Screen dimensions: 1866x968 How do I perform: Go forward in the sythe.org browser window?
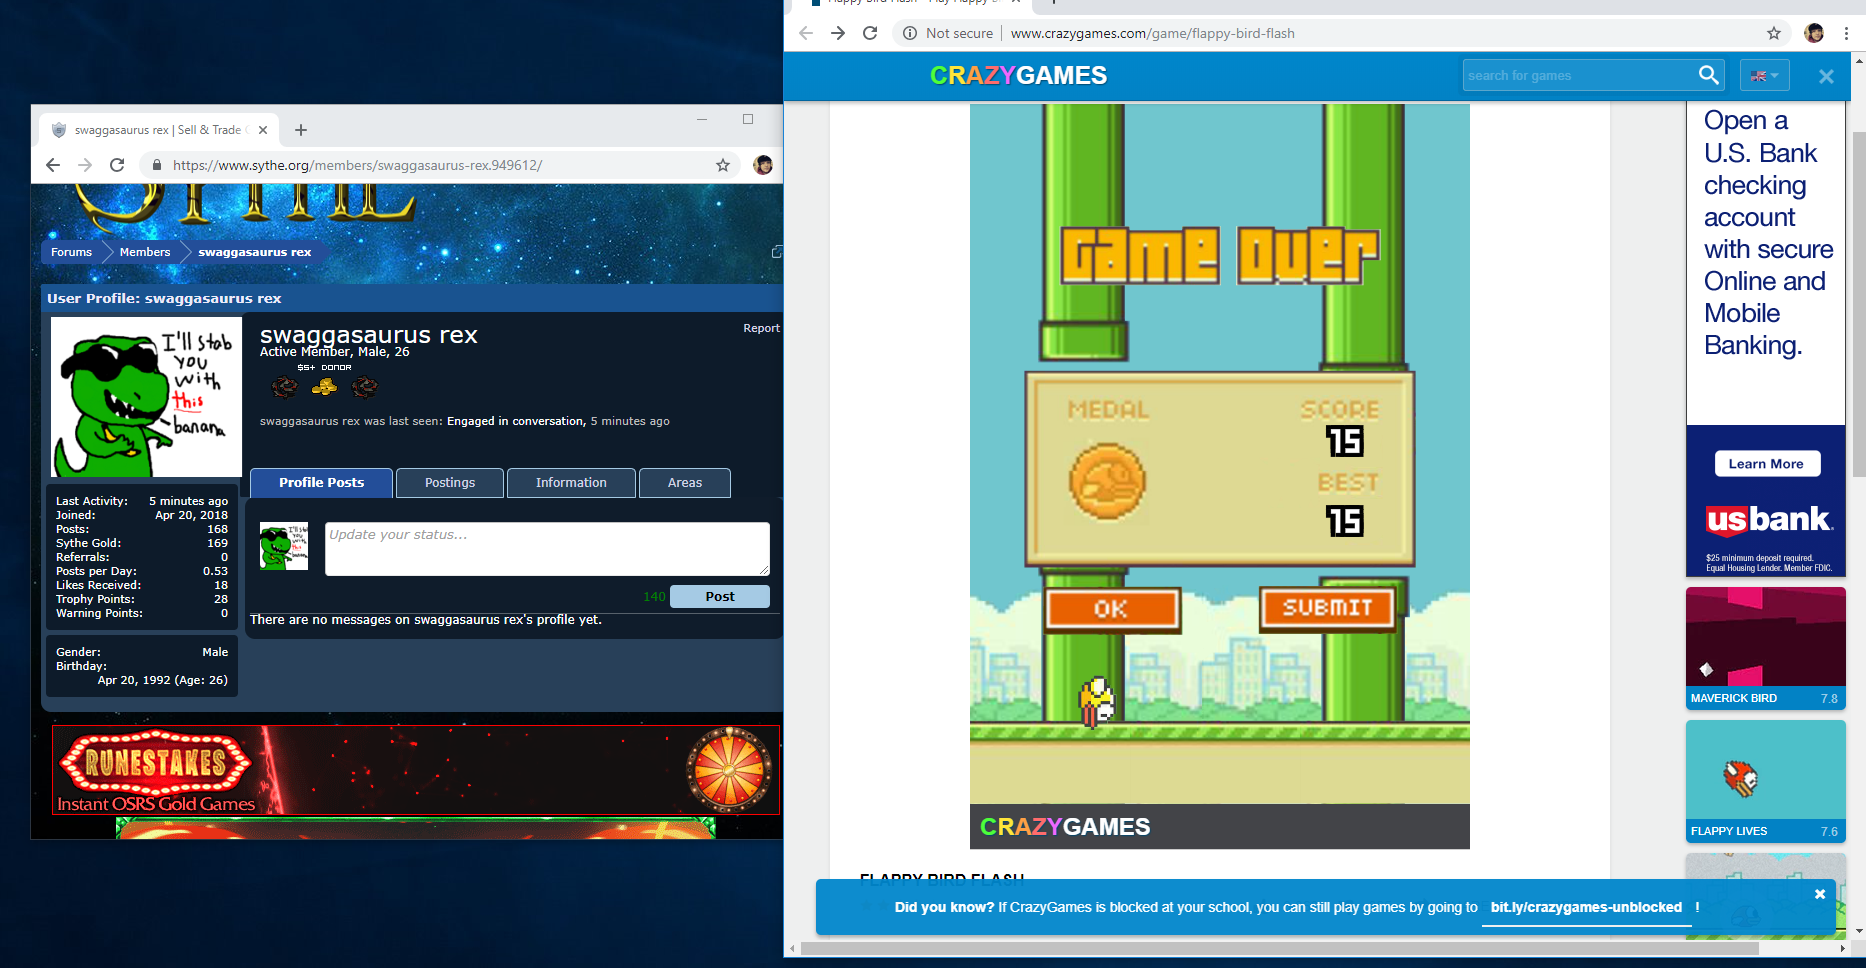[85, 165]
